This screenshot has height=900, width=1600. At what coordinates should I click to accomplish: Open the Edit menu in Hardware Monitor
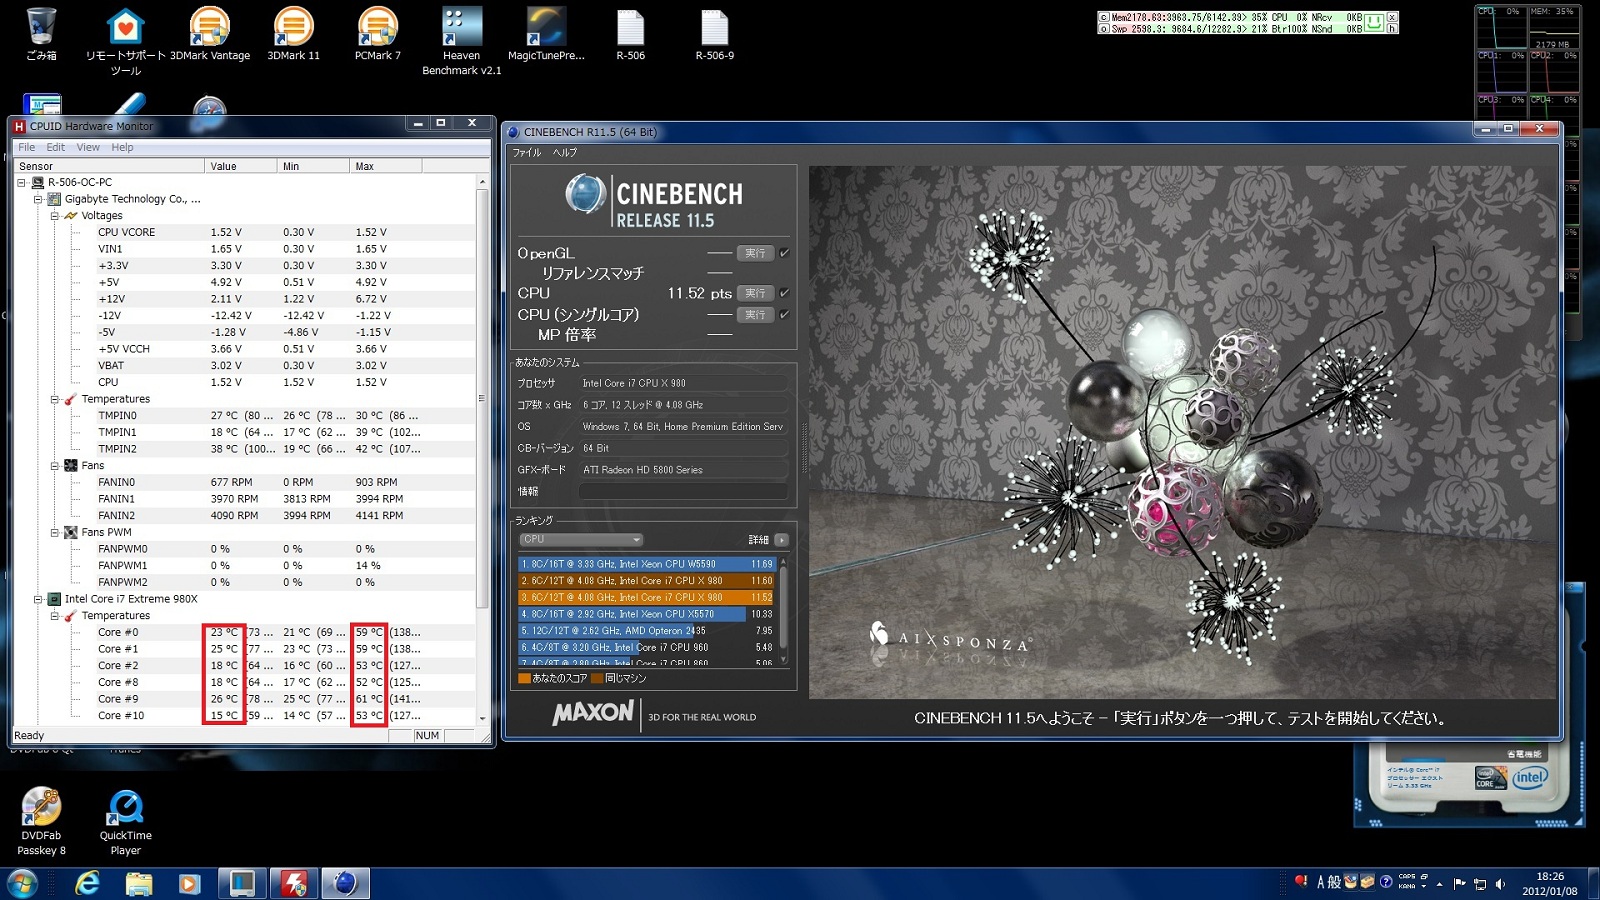pos(56,147)
